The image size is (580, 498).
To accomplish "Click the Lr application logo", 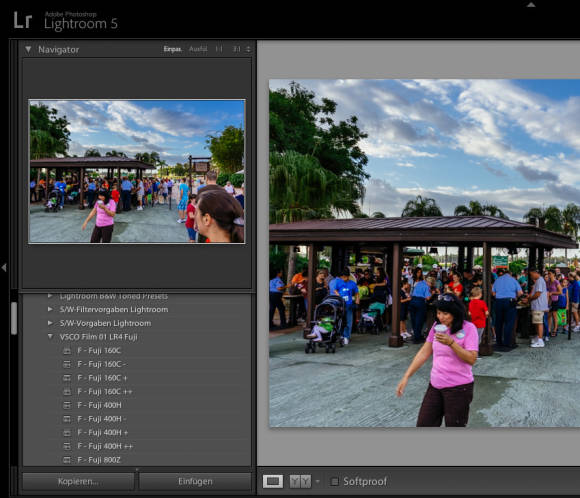I will tap(23, 20).
